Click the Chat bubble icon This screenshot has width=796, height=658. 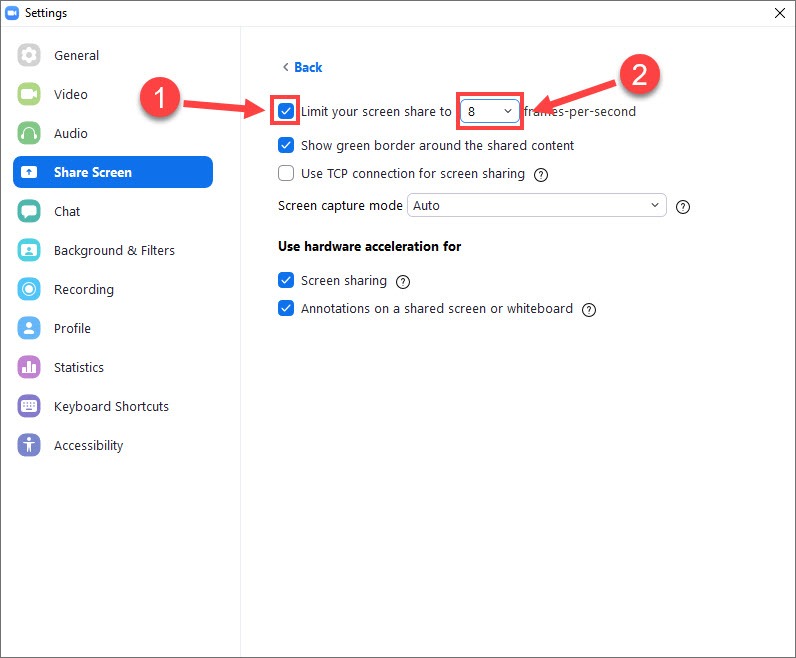pyautogui.click(x=29, y=212)
